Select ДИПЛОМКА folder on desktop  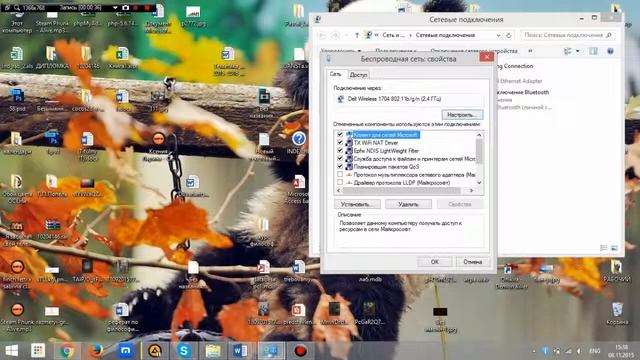[52, 58]
